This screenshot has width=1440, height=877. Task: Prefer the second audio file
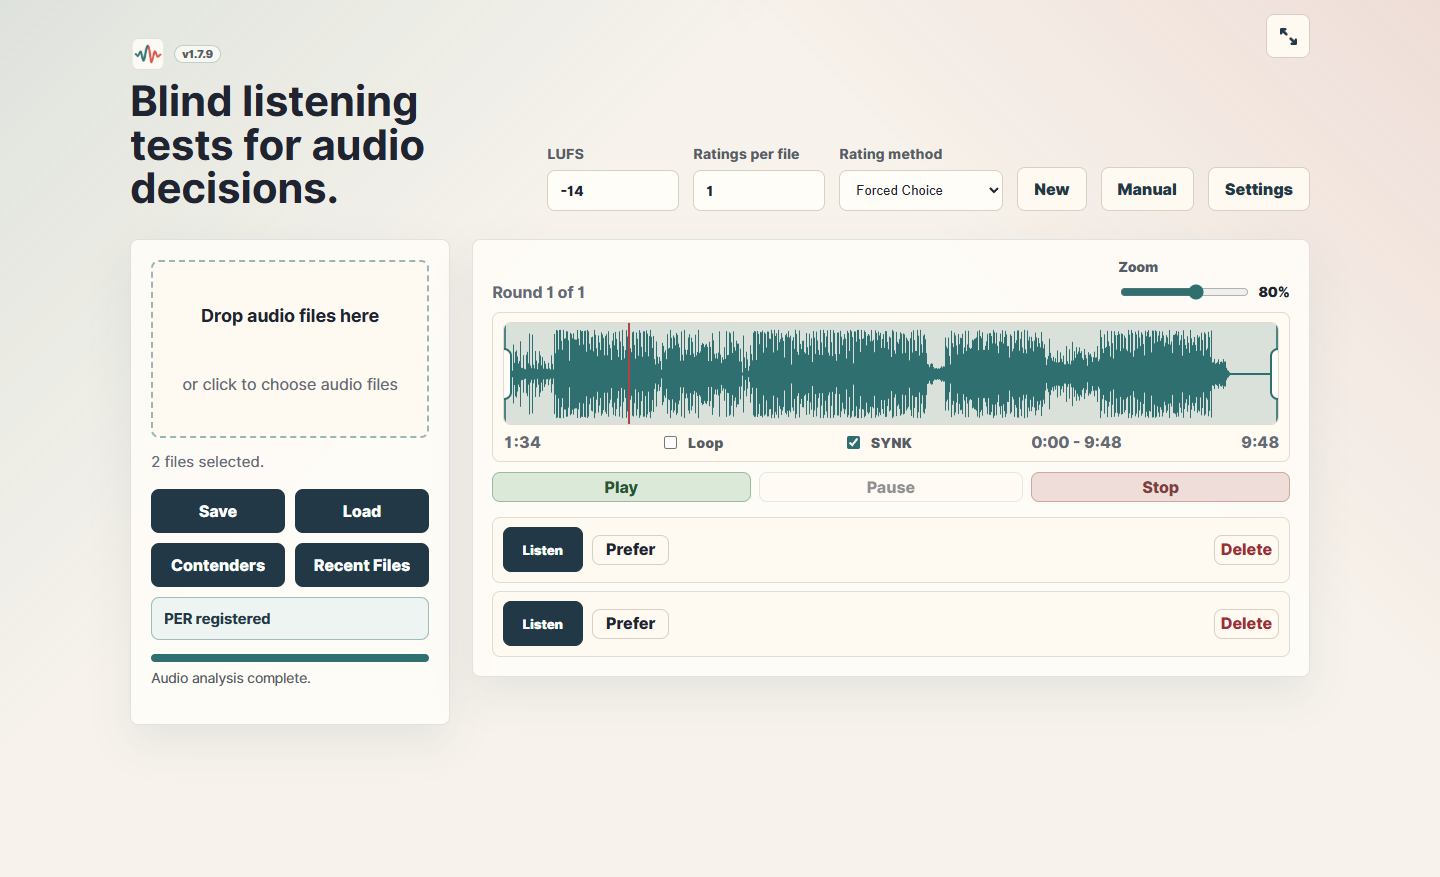pos(630,624)
